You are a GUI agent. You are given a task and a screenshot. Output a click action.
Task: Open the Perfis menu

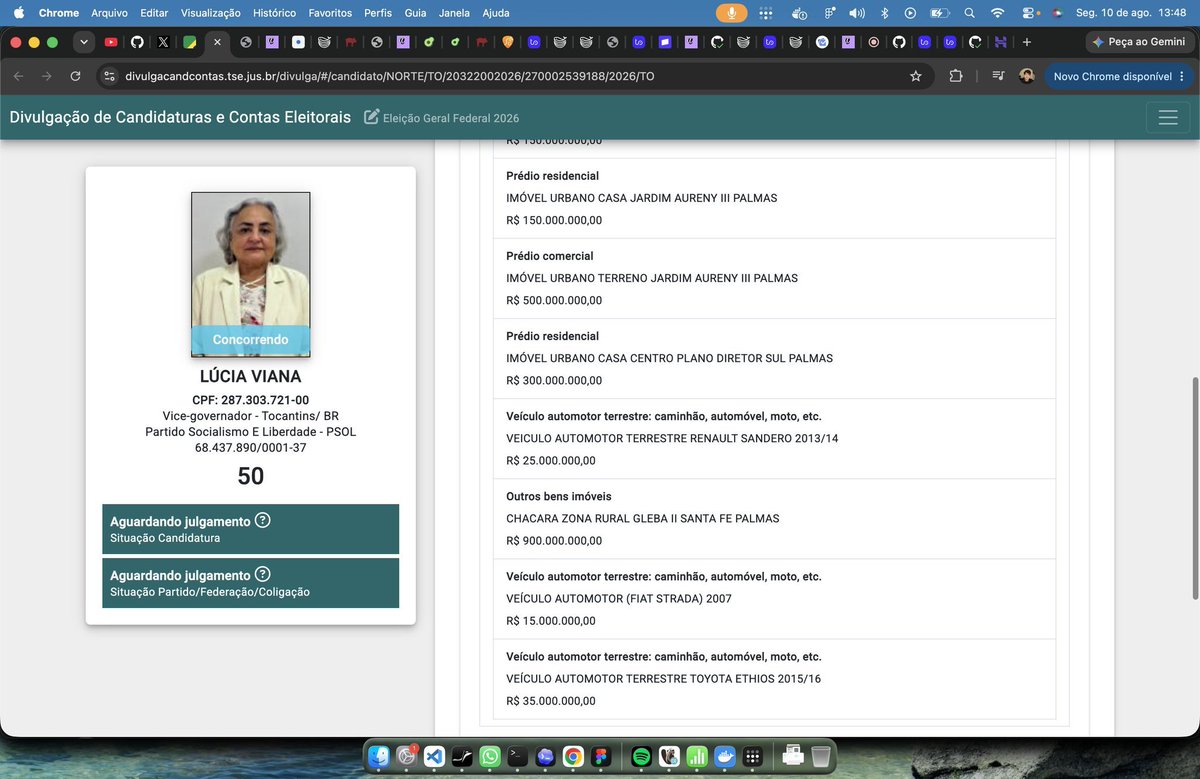coord(378,13)
